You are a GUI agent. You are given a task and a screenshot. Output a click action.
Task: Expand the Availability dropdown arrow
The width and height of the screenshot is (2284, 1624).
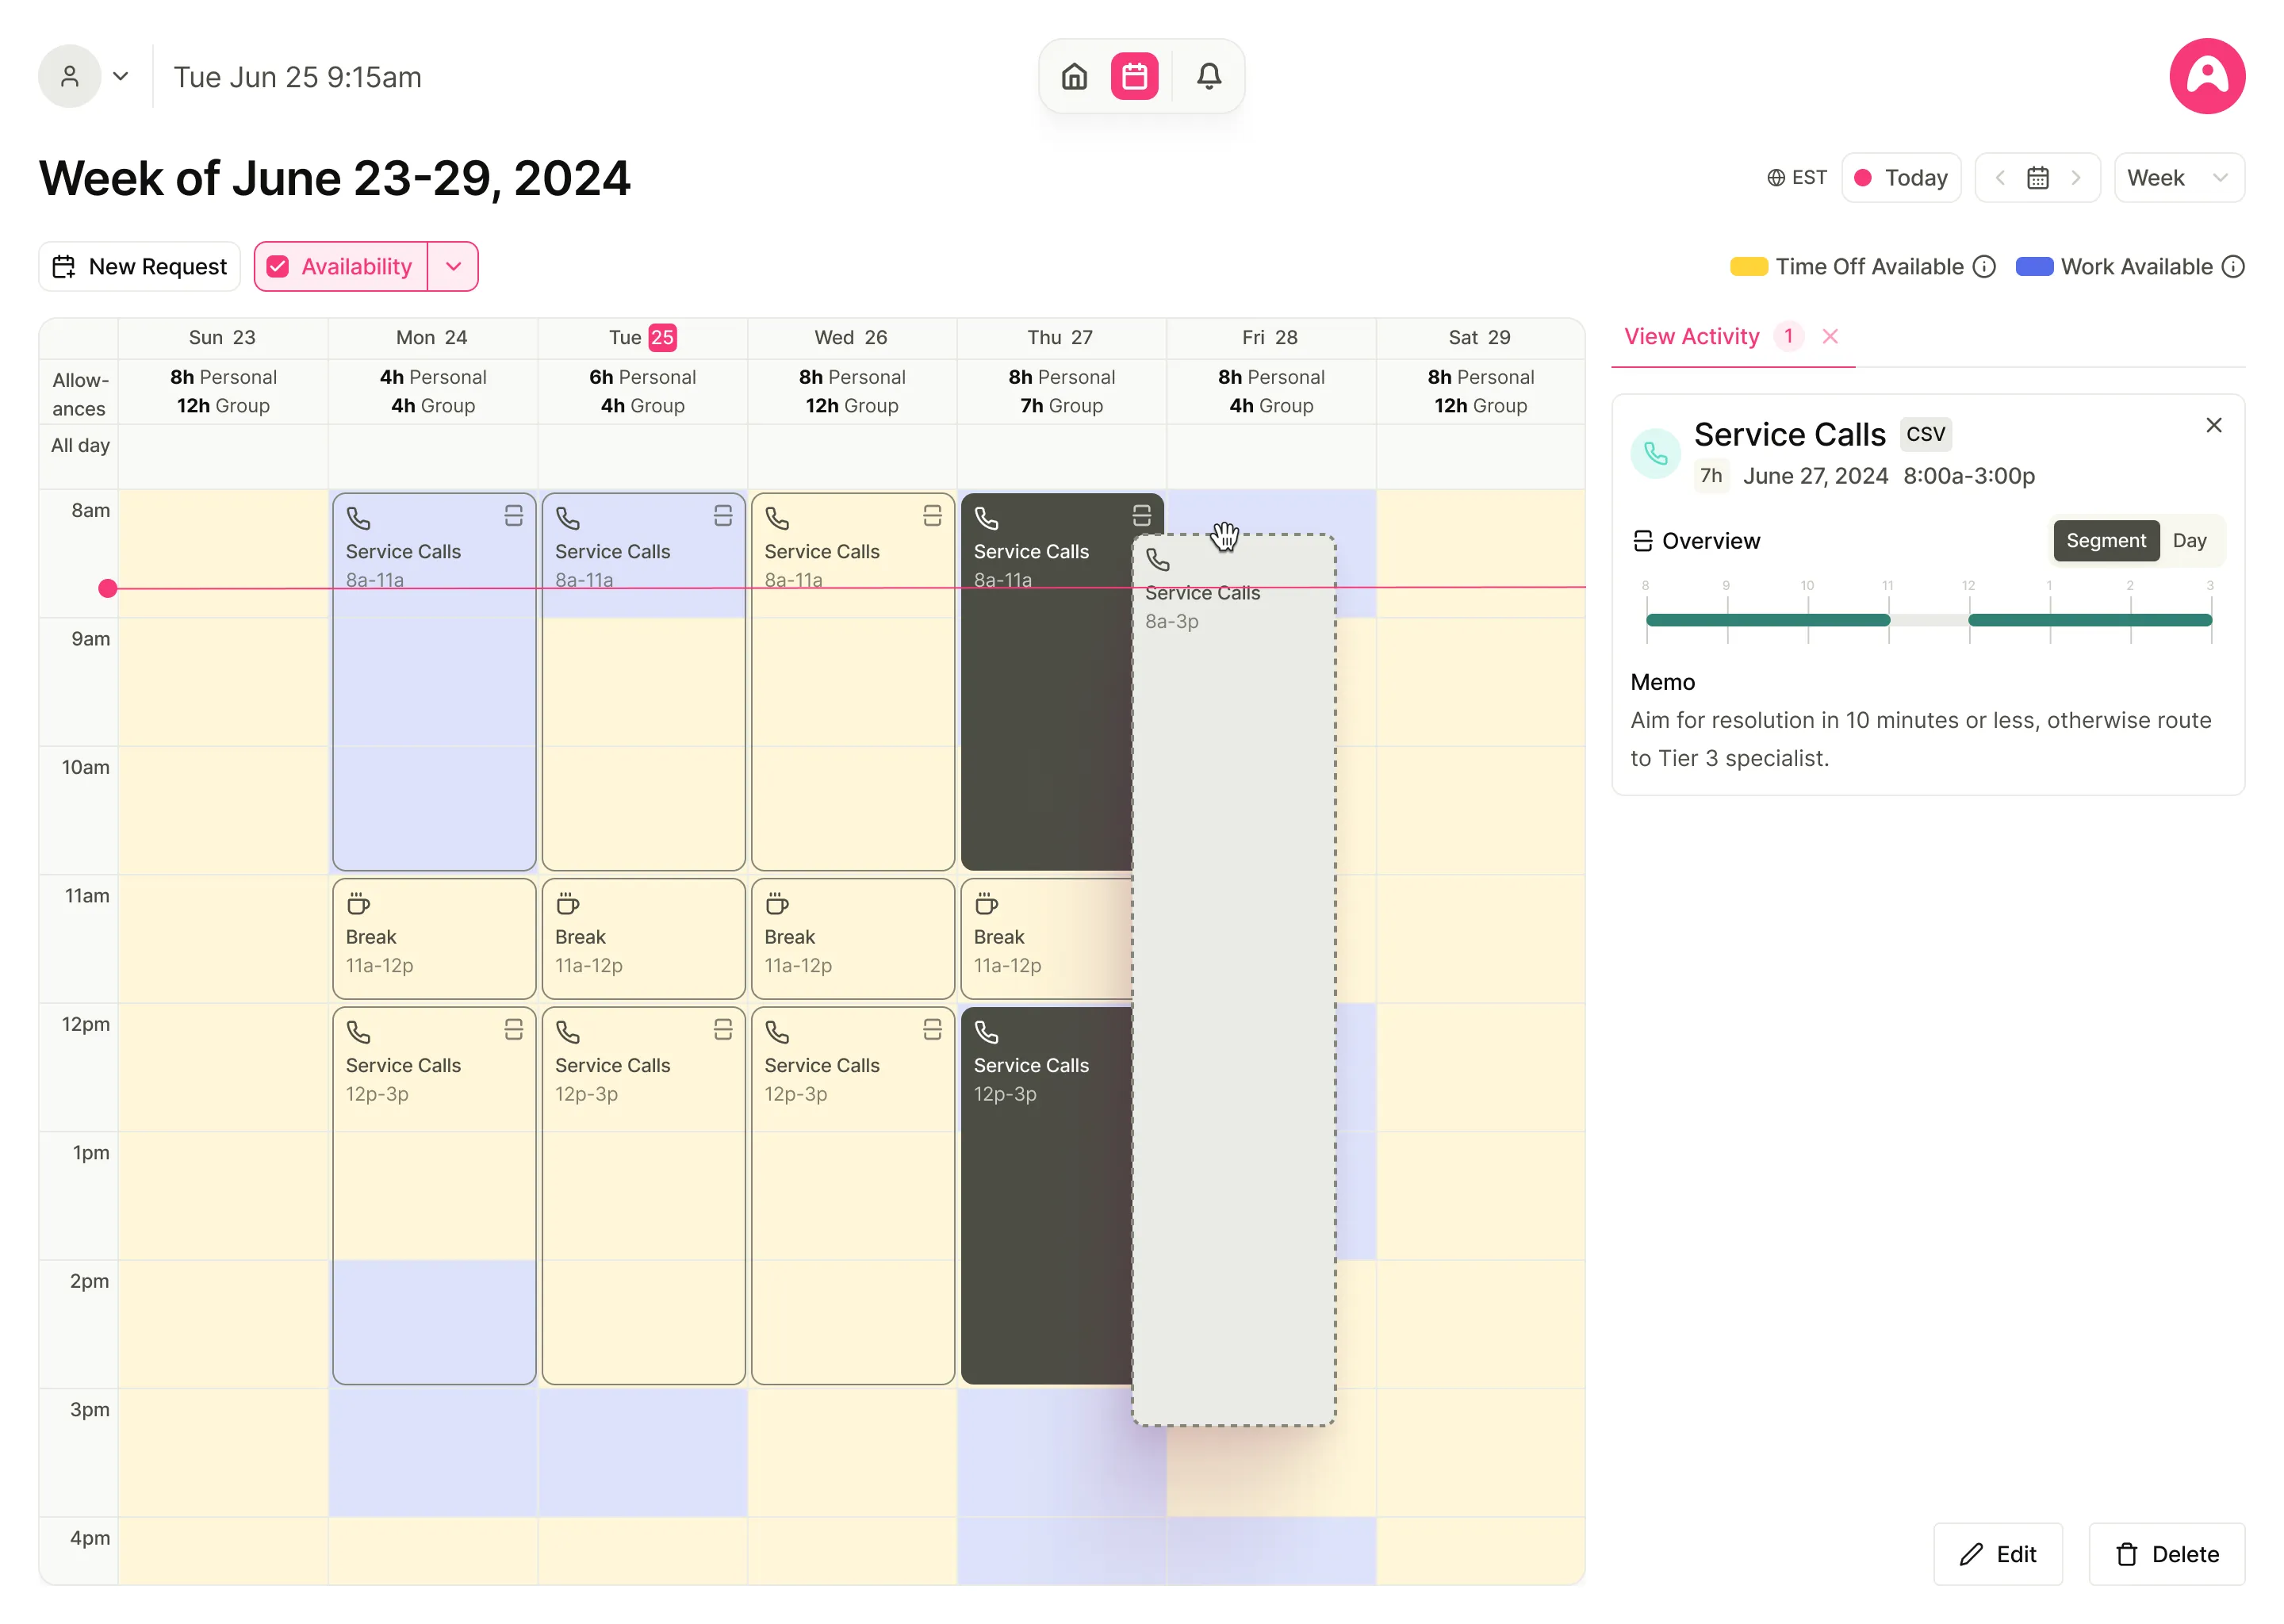coord(454,266)
